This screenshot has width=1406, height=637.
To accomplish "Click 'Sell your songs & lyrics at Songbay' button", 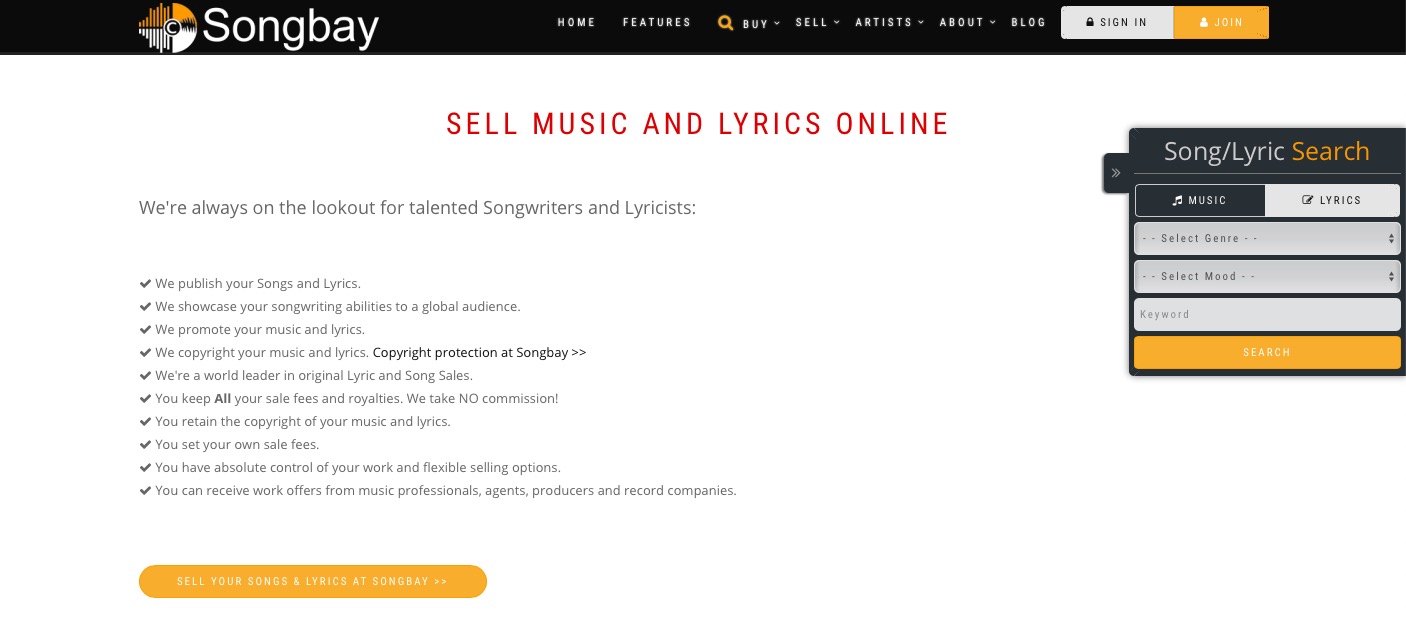I will [313, 581].
